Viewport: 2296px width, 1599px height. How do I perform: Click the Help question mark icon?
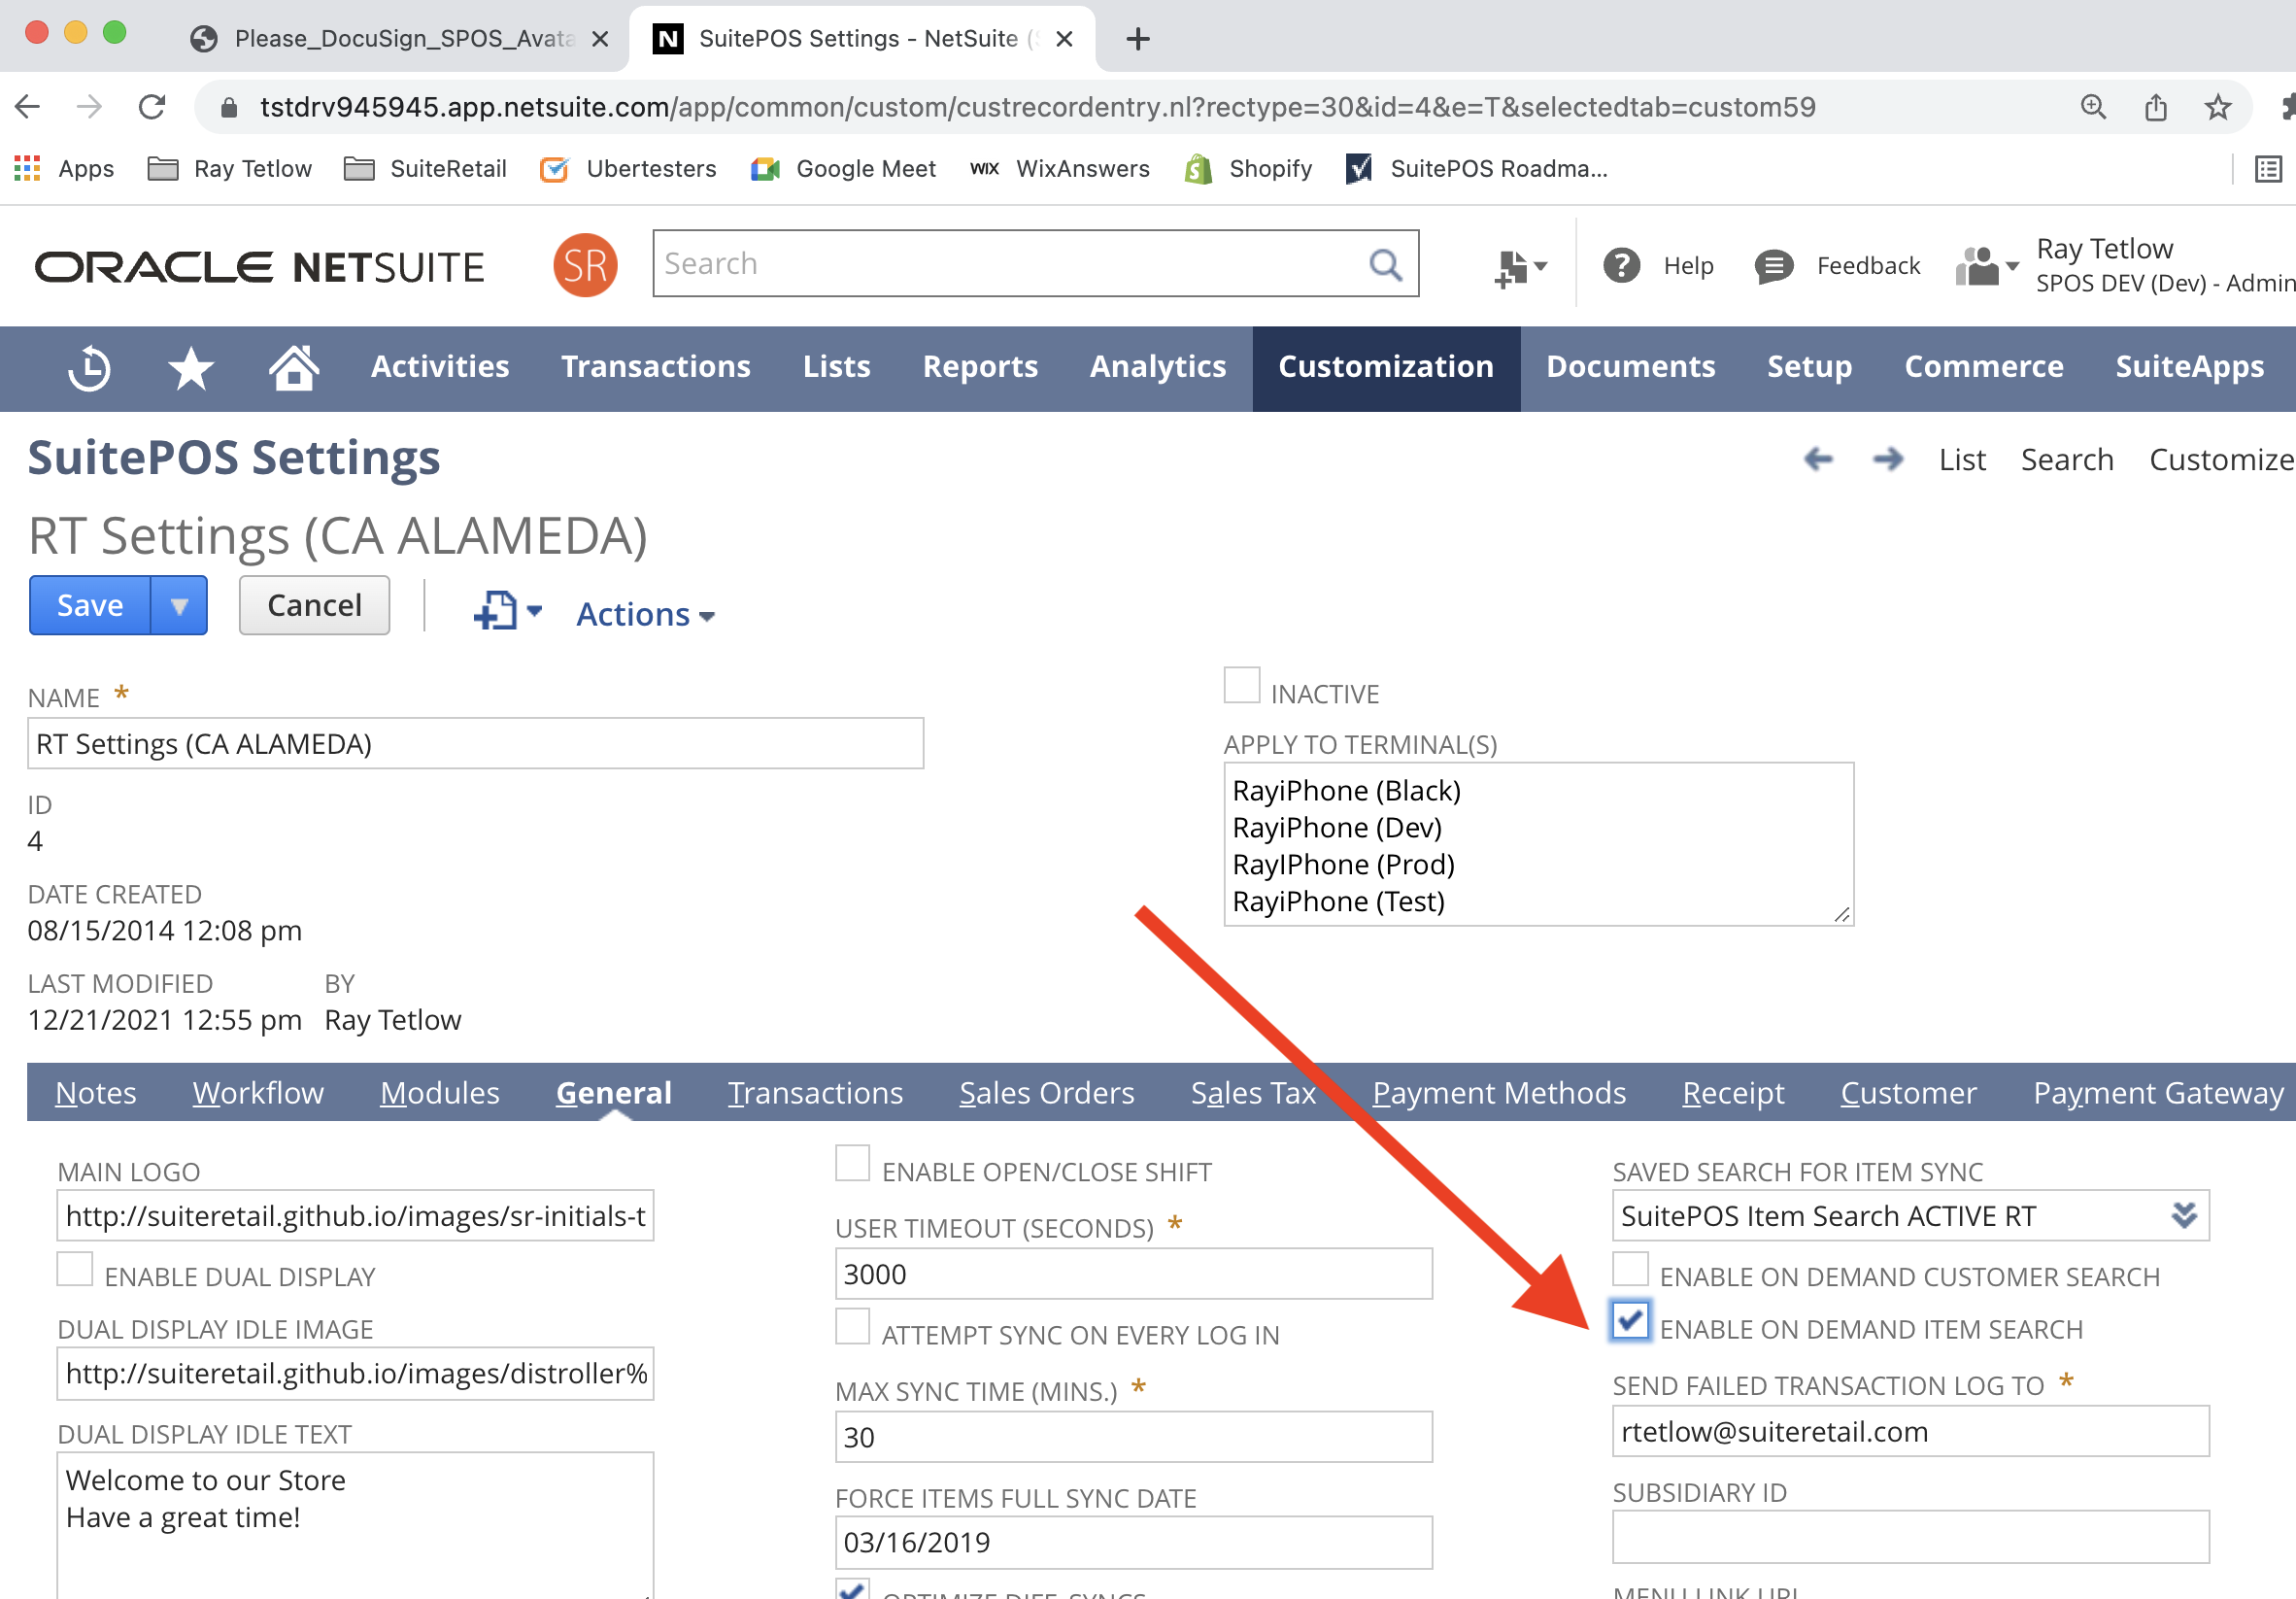tap(1621, 266)
